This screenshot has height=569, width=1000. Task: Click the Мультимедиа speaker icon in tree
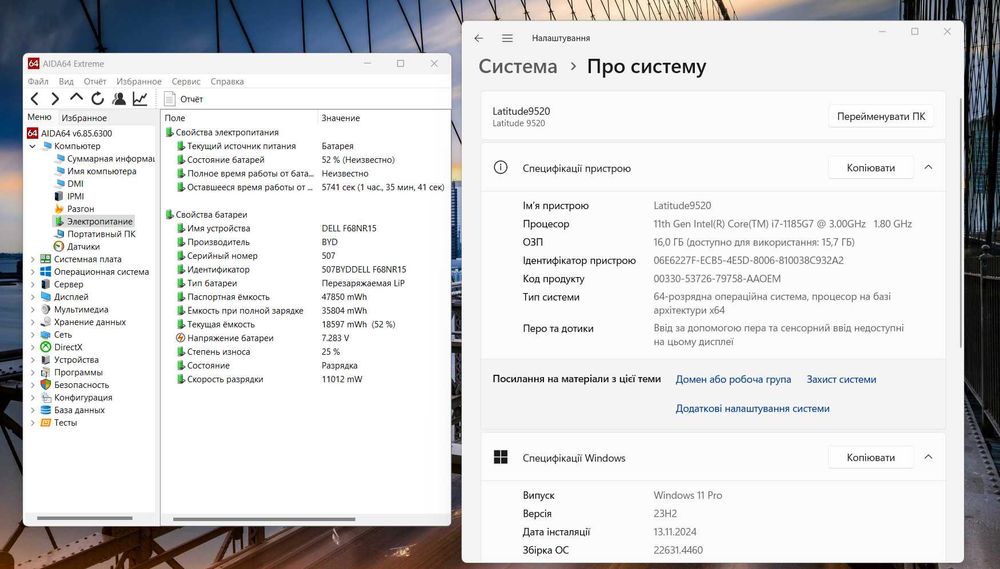tap(45, 309)
